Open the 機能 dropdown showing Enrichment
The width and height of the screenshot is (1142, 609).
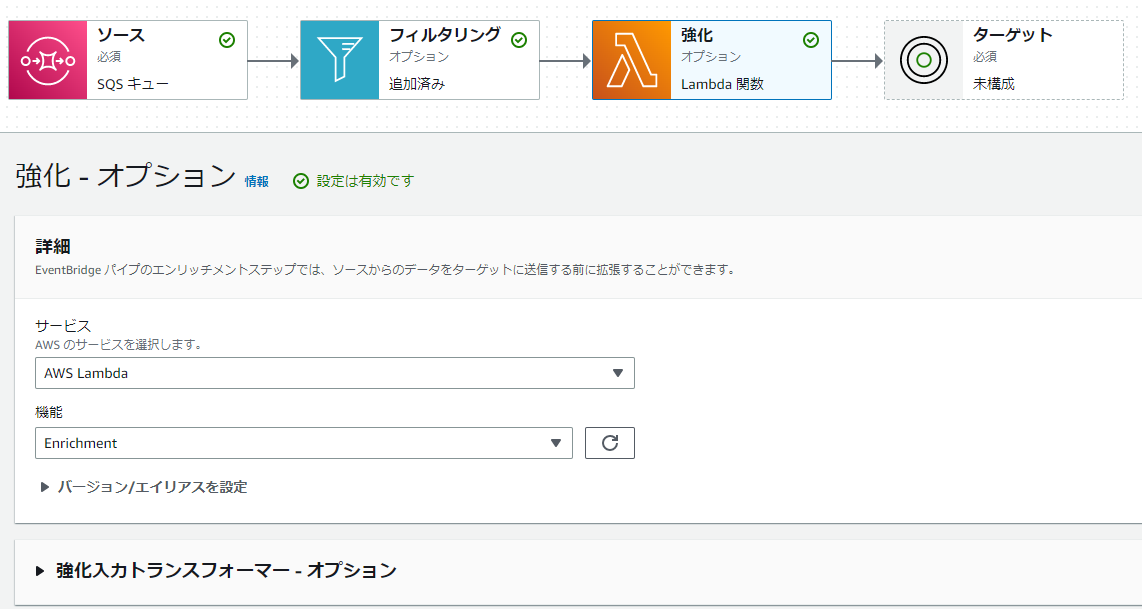304,443
